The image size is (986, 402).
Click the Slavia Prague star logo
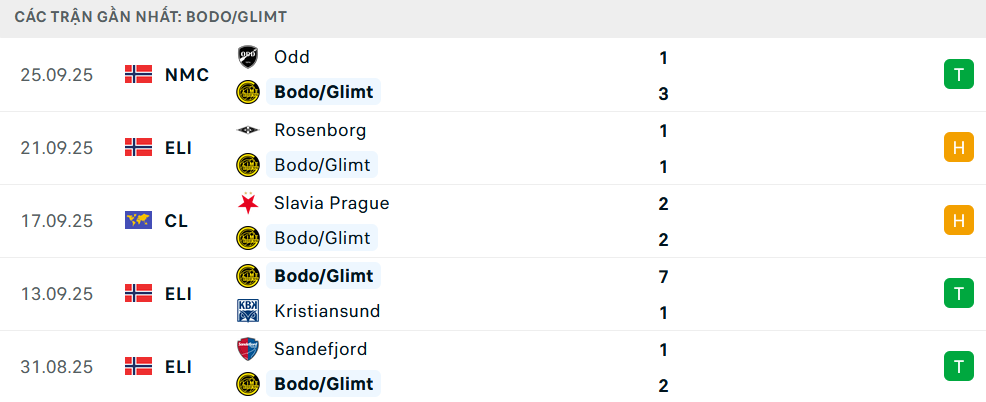(x=247, y=203)
